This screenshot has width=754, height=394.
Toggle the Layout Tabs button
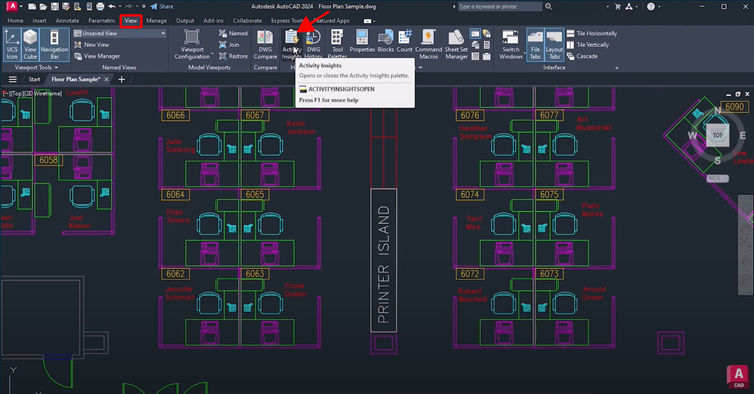coord(554,44)
